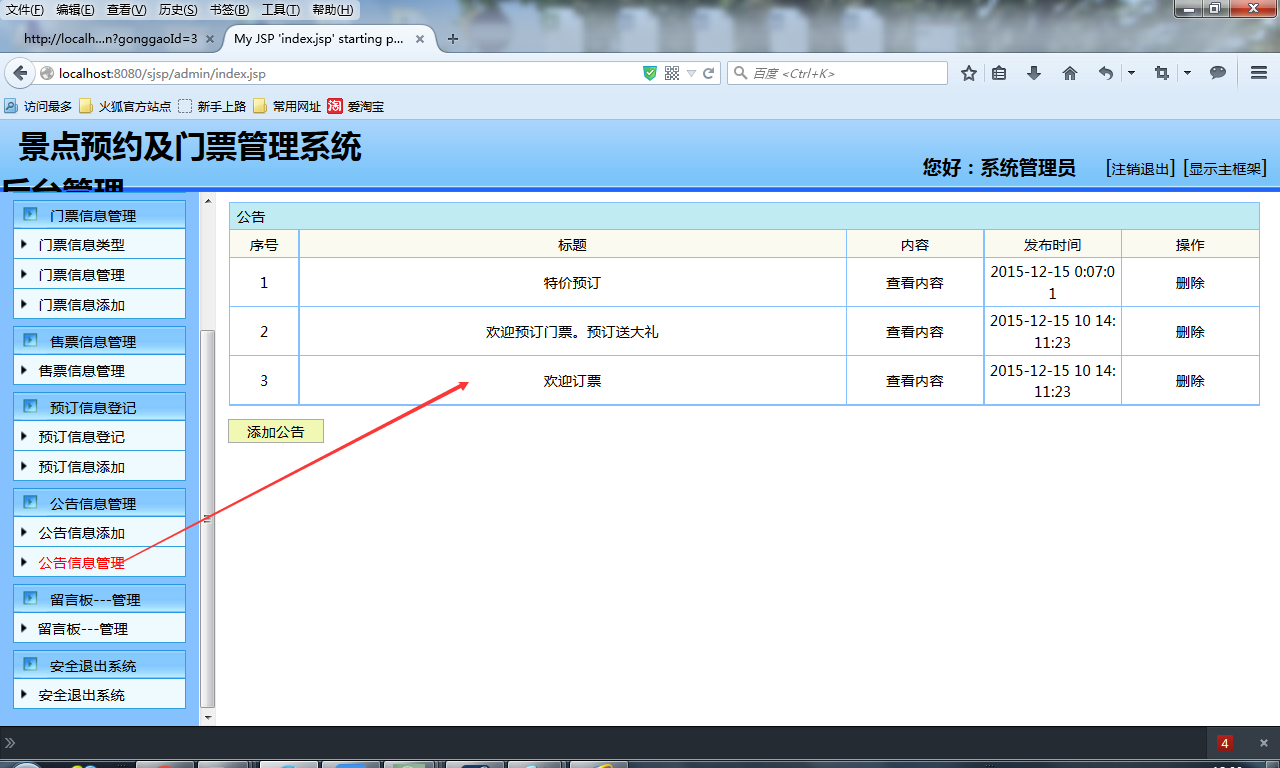Viewport: 1280px width, 768px height.
Task: Close the bottom bar with the x icon
Action: (1264, 743)
